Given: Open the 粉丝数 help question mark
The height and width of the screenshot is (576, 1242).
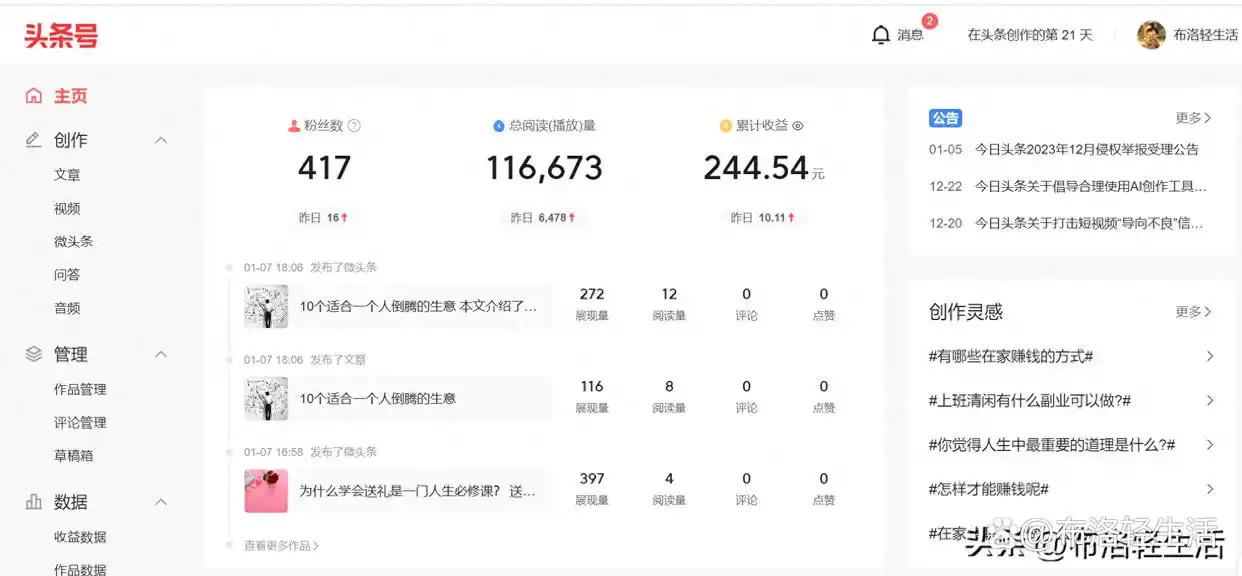Looking at the screenshot, I should tap(355, 124).
